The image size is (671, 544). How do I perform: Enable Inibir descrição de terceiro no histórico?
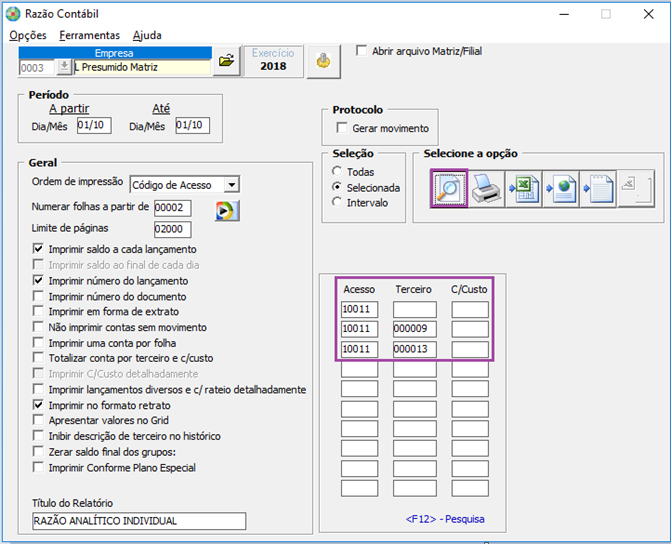pos(38,436)
